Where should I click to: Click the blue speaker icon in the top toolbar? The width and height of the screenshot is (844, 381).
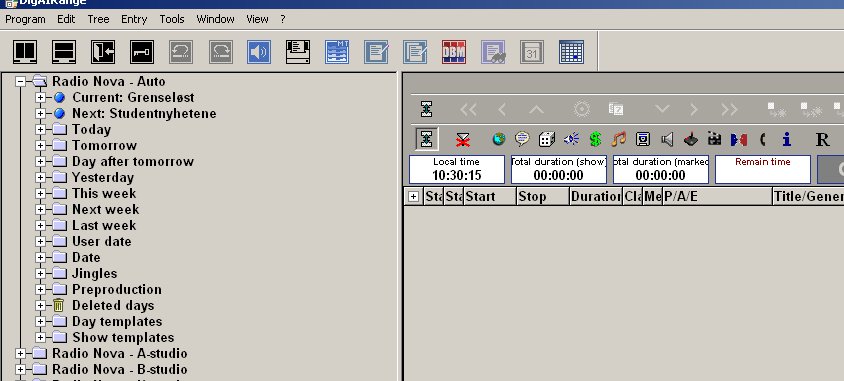point(259,52)
